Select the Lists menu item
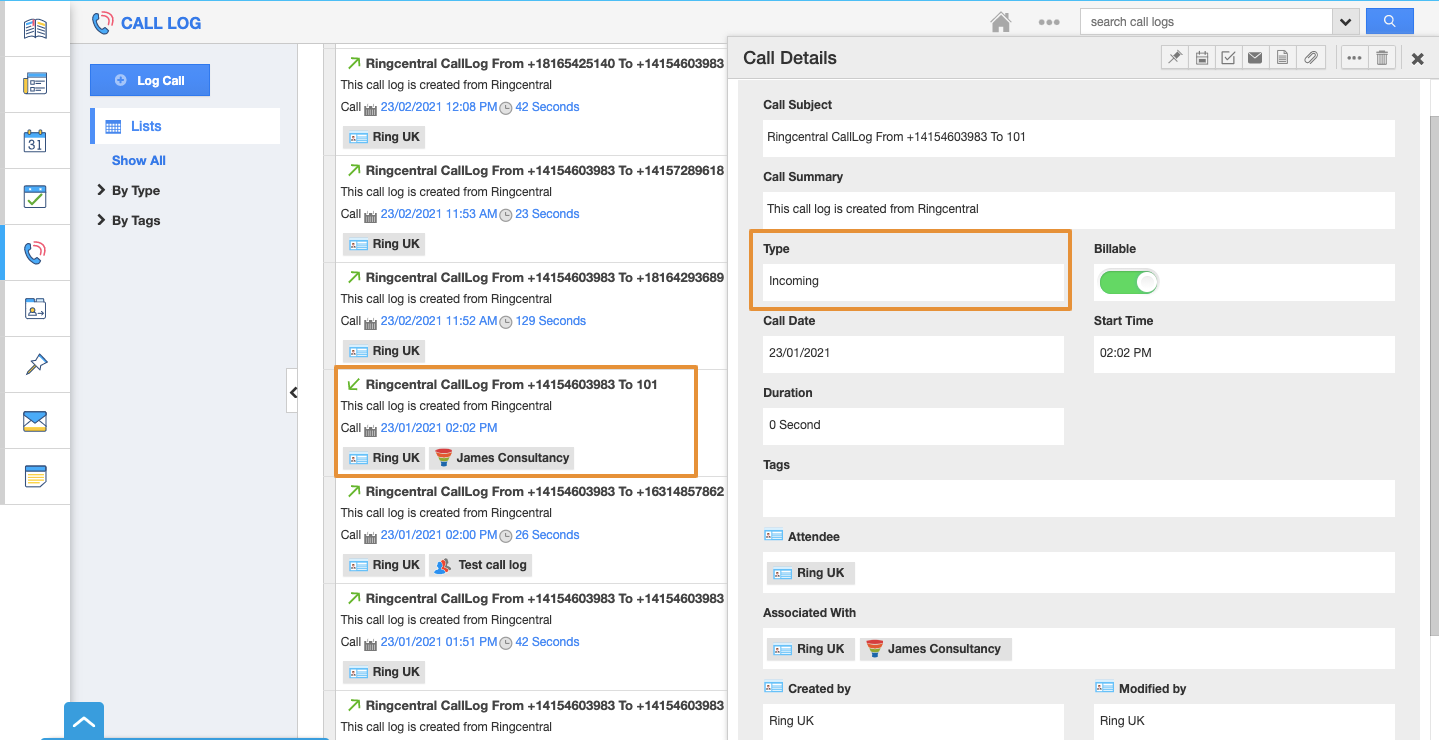Image resolution: width=1439 pixels, height=740 pixels. pyautogui.click(x=146, y=126)
